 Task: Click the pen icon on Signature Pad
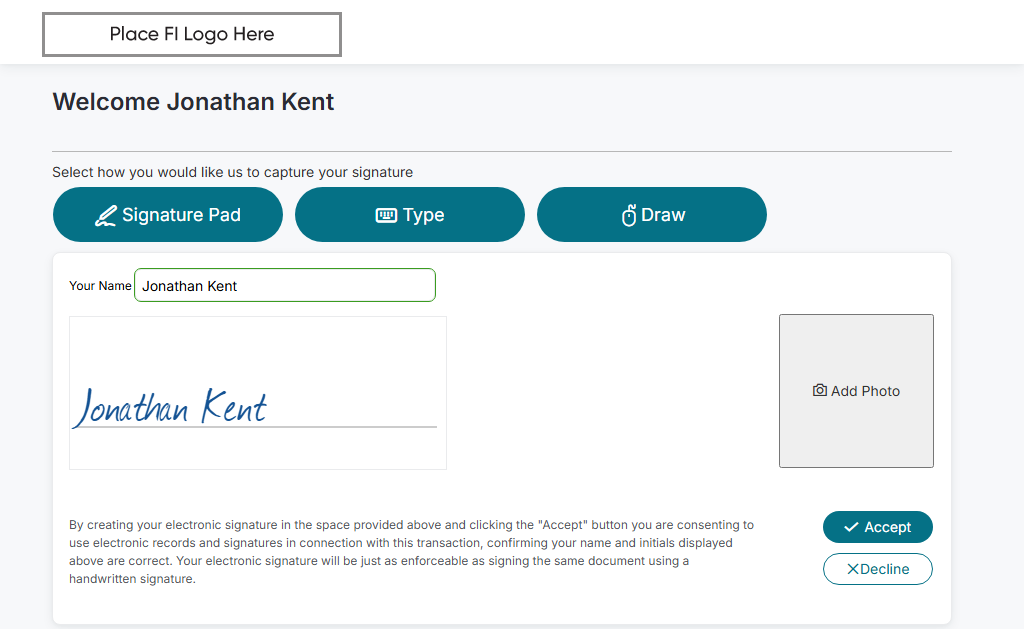pyautogui.click(x=105, y=215)
